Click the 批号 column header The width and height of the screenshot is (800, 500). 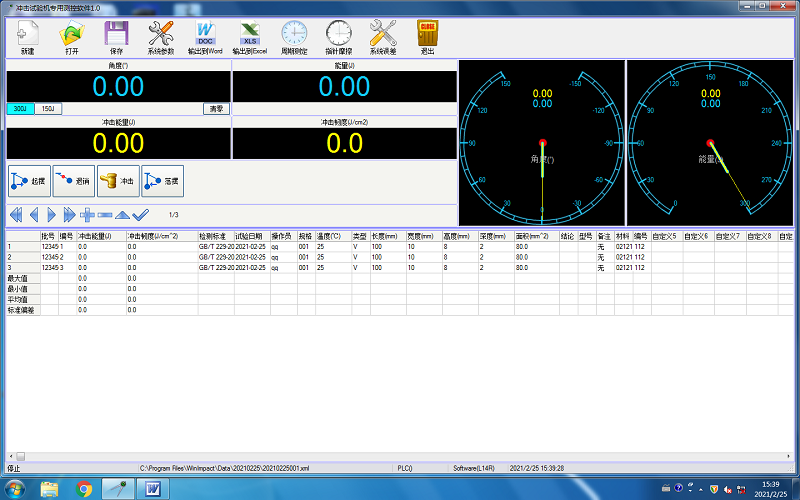pyautogui.click(x=49, y=236)
